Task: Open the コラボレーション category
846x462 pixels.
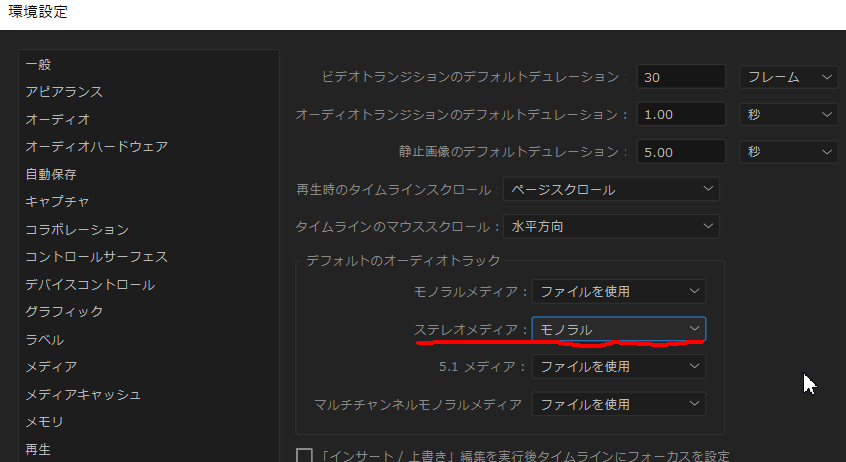Action: [77, 229]
